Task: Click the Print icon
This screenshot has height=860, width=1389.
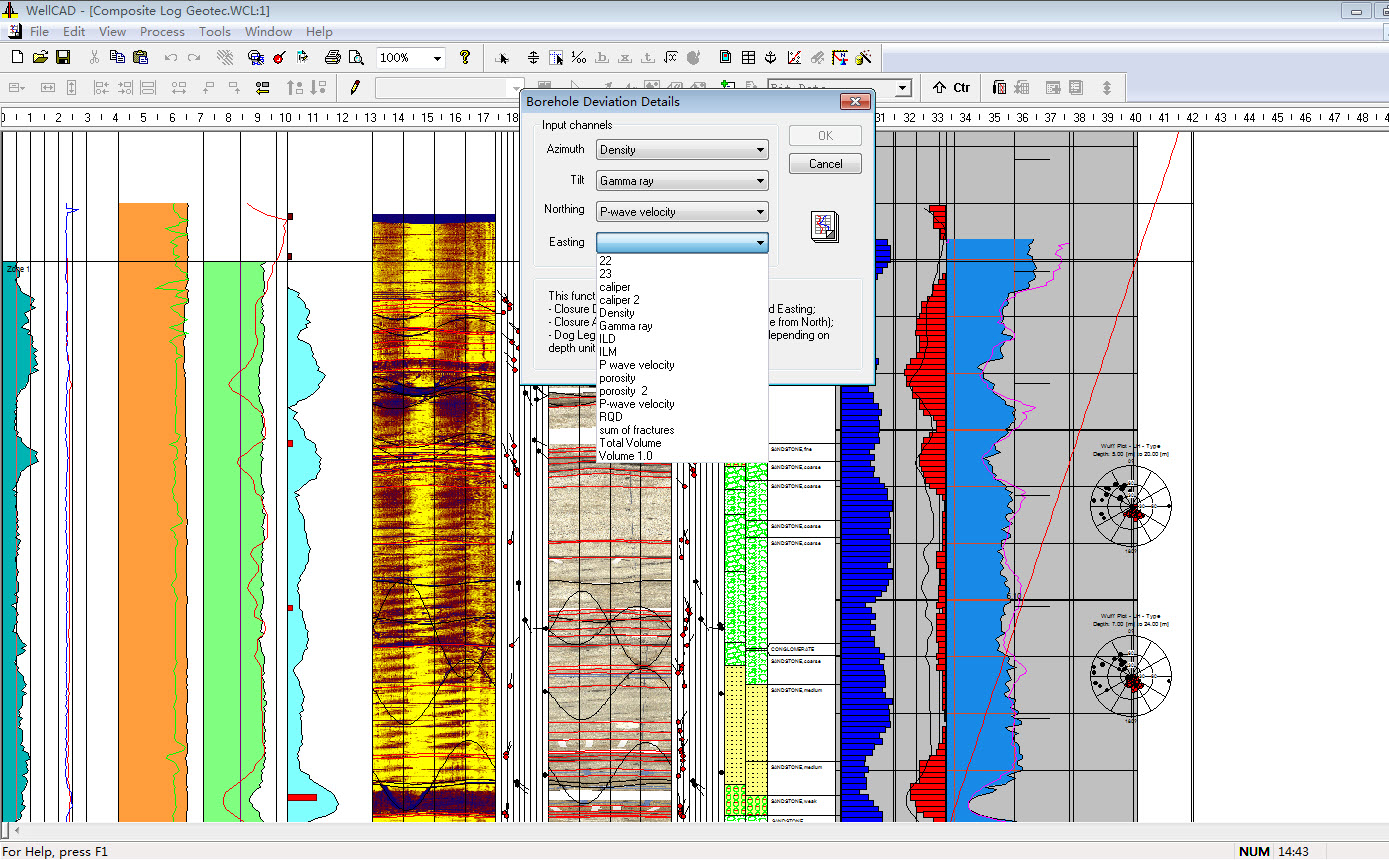Action: (333, 57)
